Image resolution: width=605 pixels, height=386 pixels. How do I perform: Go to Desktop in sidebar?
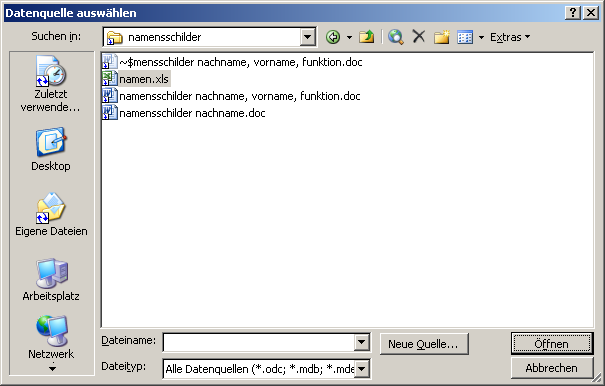coord(51,149)
